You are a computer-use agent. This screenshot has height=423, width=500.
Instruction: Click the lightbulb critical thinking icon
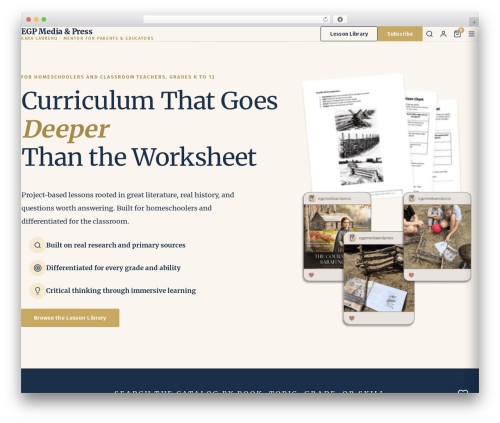[x=37, y=291]
